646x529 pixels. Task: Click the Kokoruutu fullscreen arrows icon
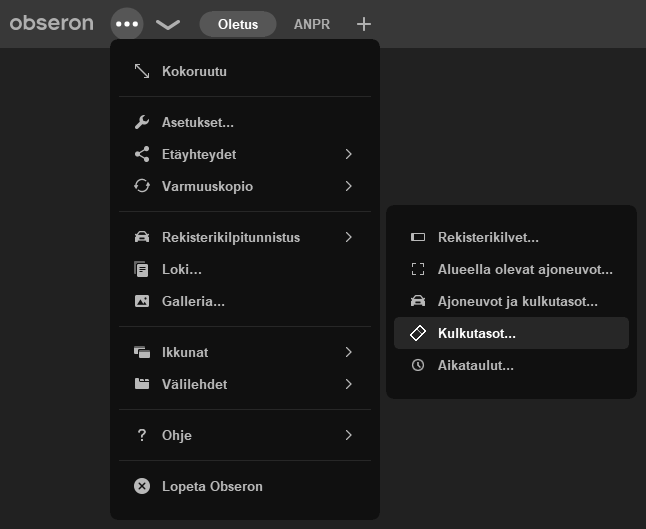[142, 71]
